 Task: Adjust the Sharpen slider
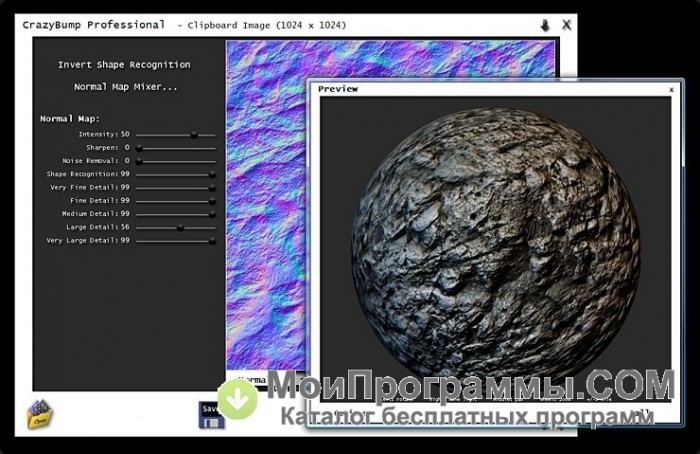(176, 148)
